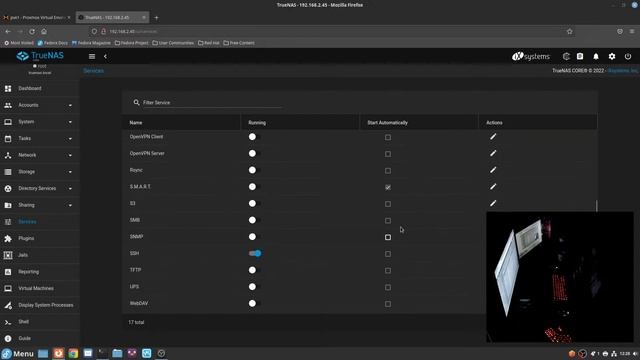
Task: Bookmark this page with the star
Action: pos(570,31)
